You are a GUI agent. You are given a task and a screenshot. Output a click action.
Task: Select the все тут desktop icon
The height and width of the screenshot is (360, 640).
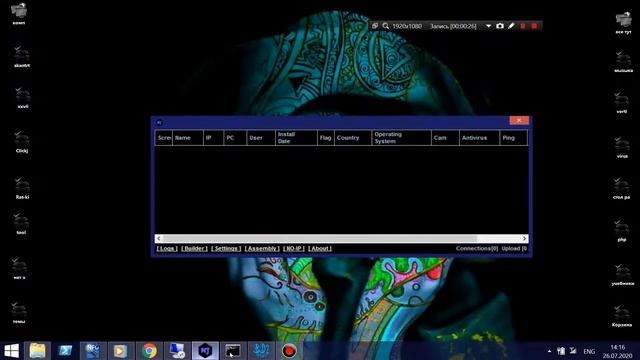(x=623, y=23)
